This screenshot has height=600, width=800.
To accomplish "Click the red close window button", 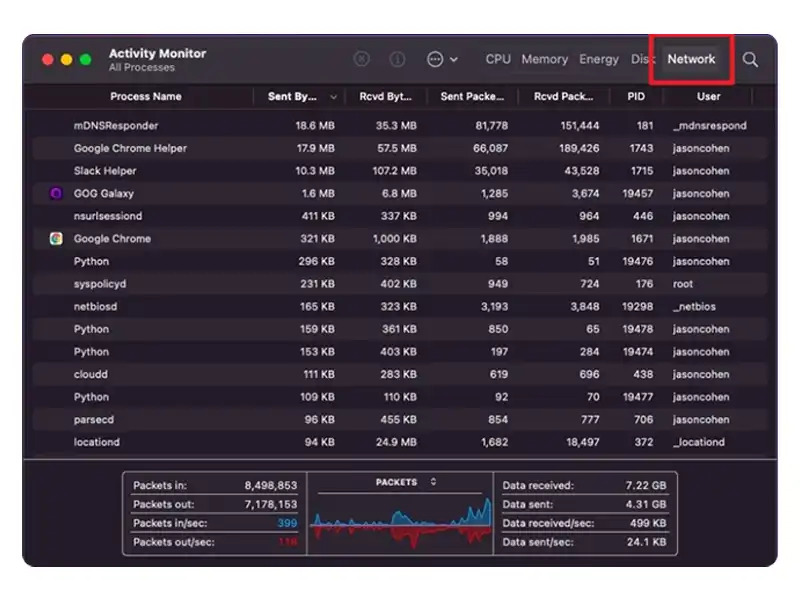I will tap(47, 60).
